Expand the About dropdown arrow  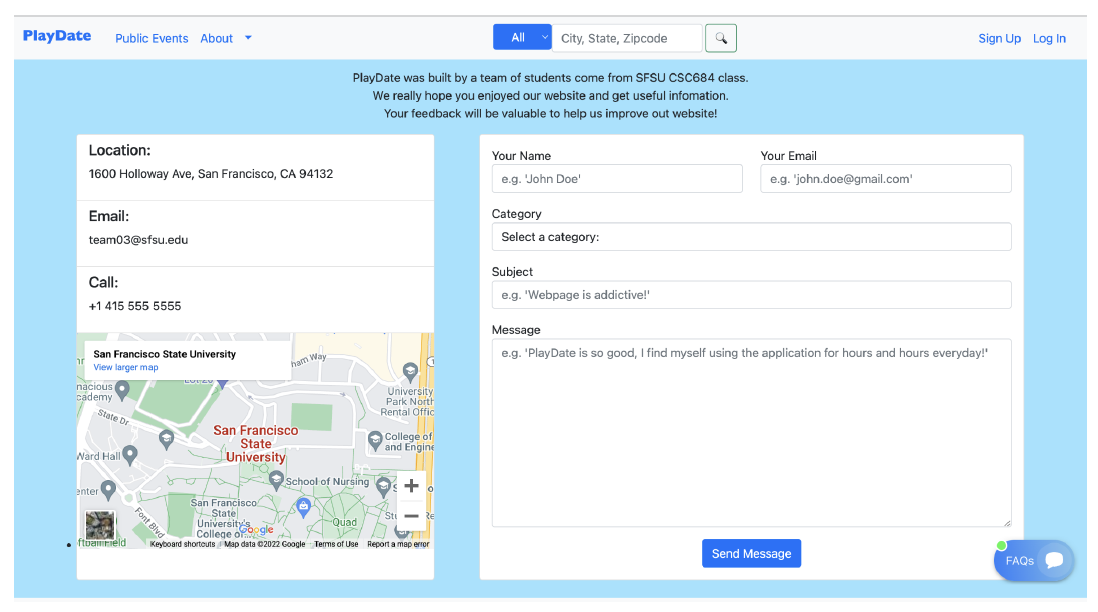248,38
